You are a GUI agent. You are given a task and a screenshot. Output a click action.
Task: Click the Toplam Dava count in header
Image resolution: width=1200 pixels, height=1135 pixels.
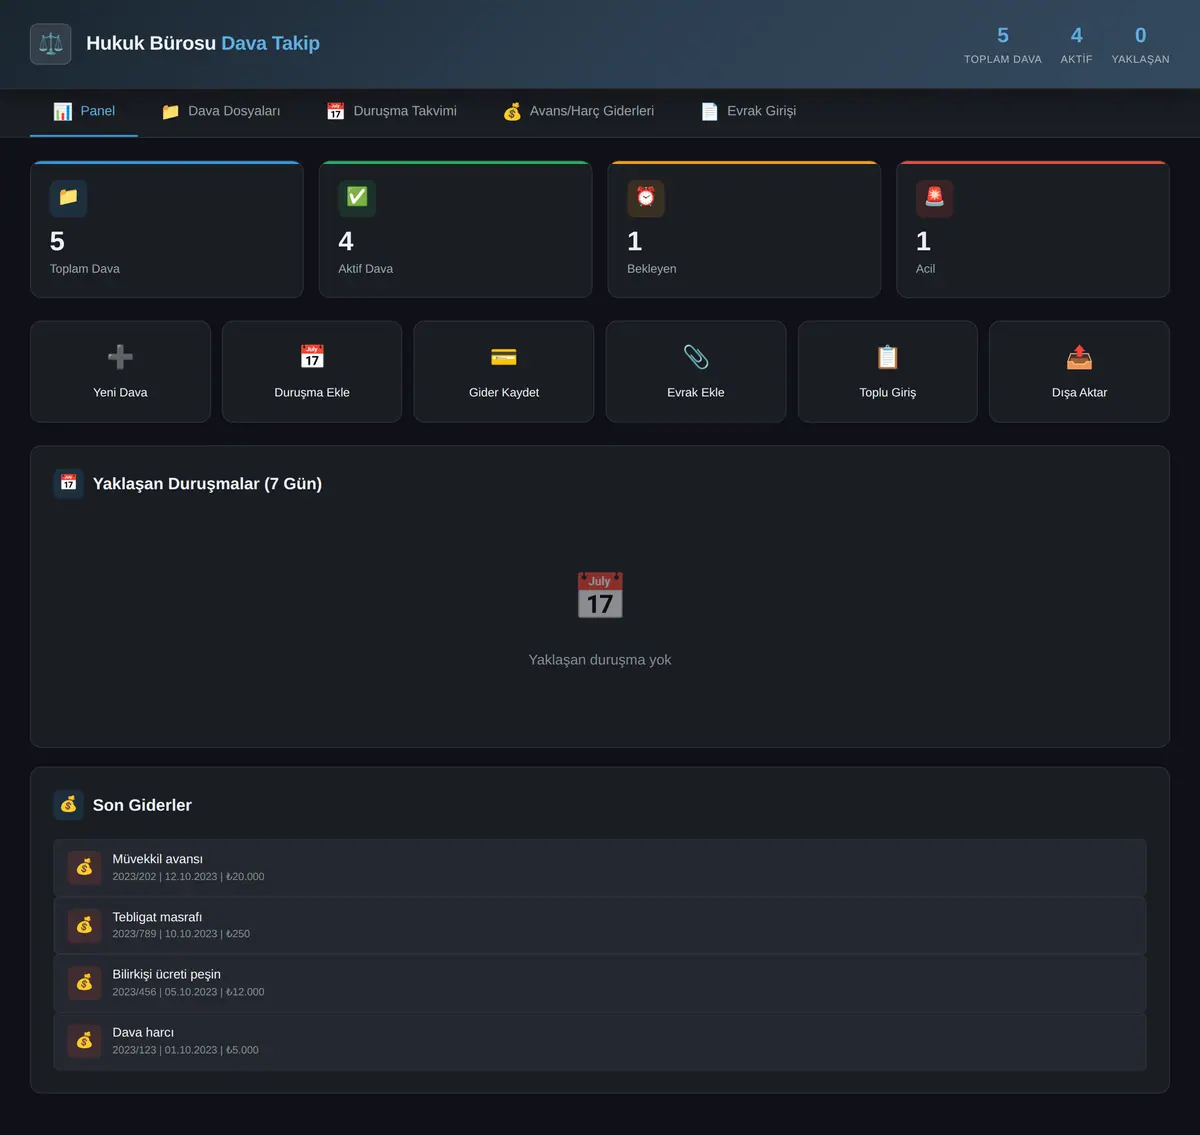tap(1003, 36)
